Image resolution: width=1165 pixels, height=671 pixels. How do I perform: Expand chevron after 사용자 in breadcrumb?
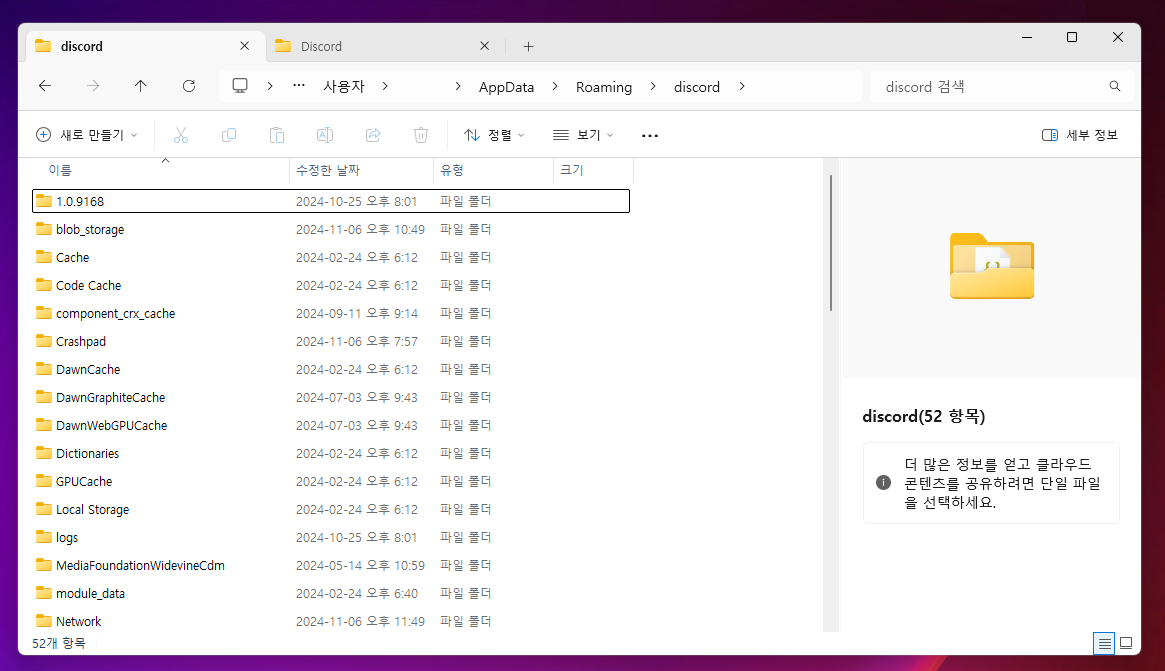click(385, 86)
